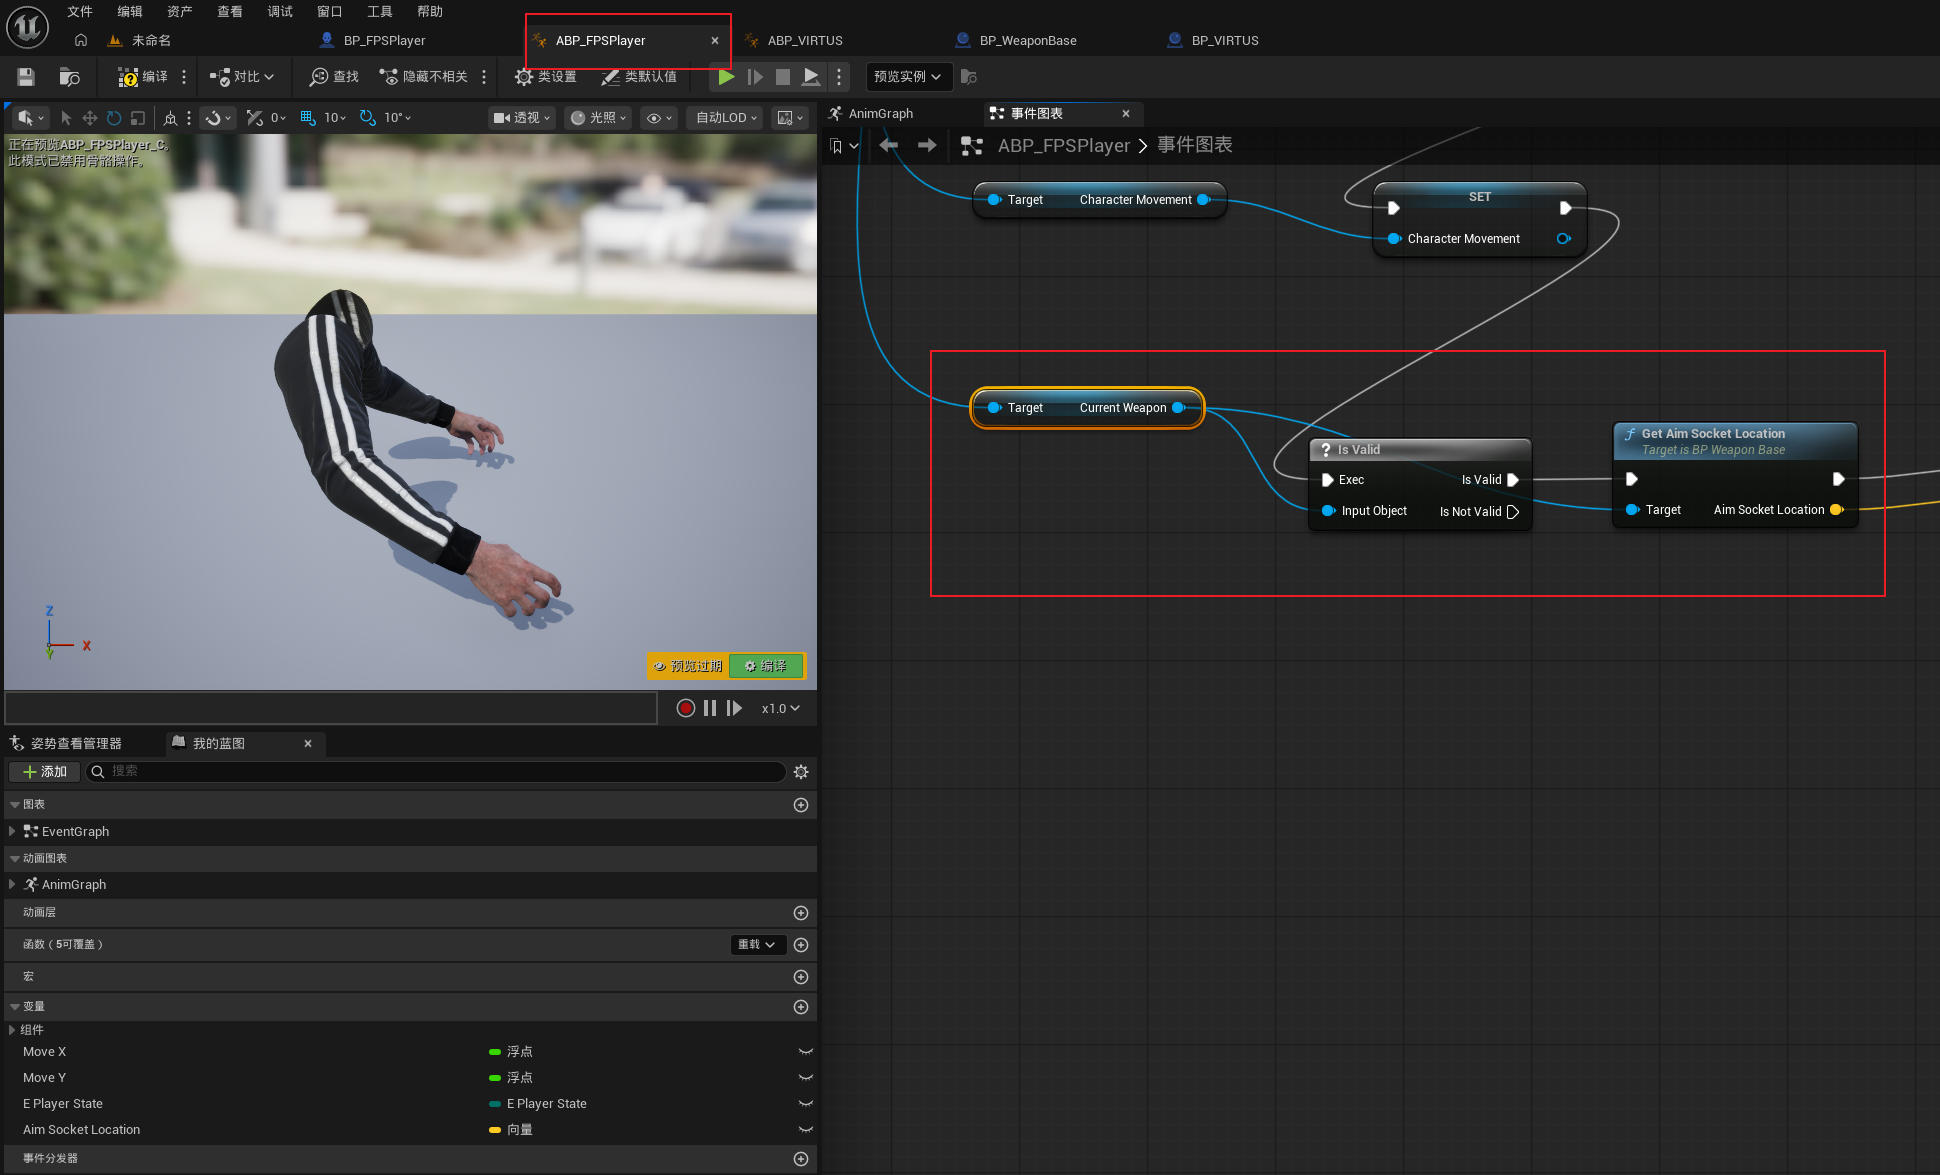1940x1175 pixels.
Task: Open the 工具 (Tools) menu
Action: 380,12
